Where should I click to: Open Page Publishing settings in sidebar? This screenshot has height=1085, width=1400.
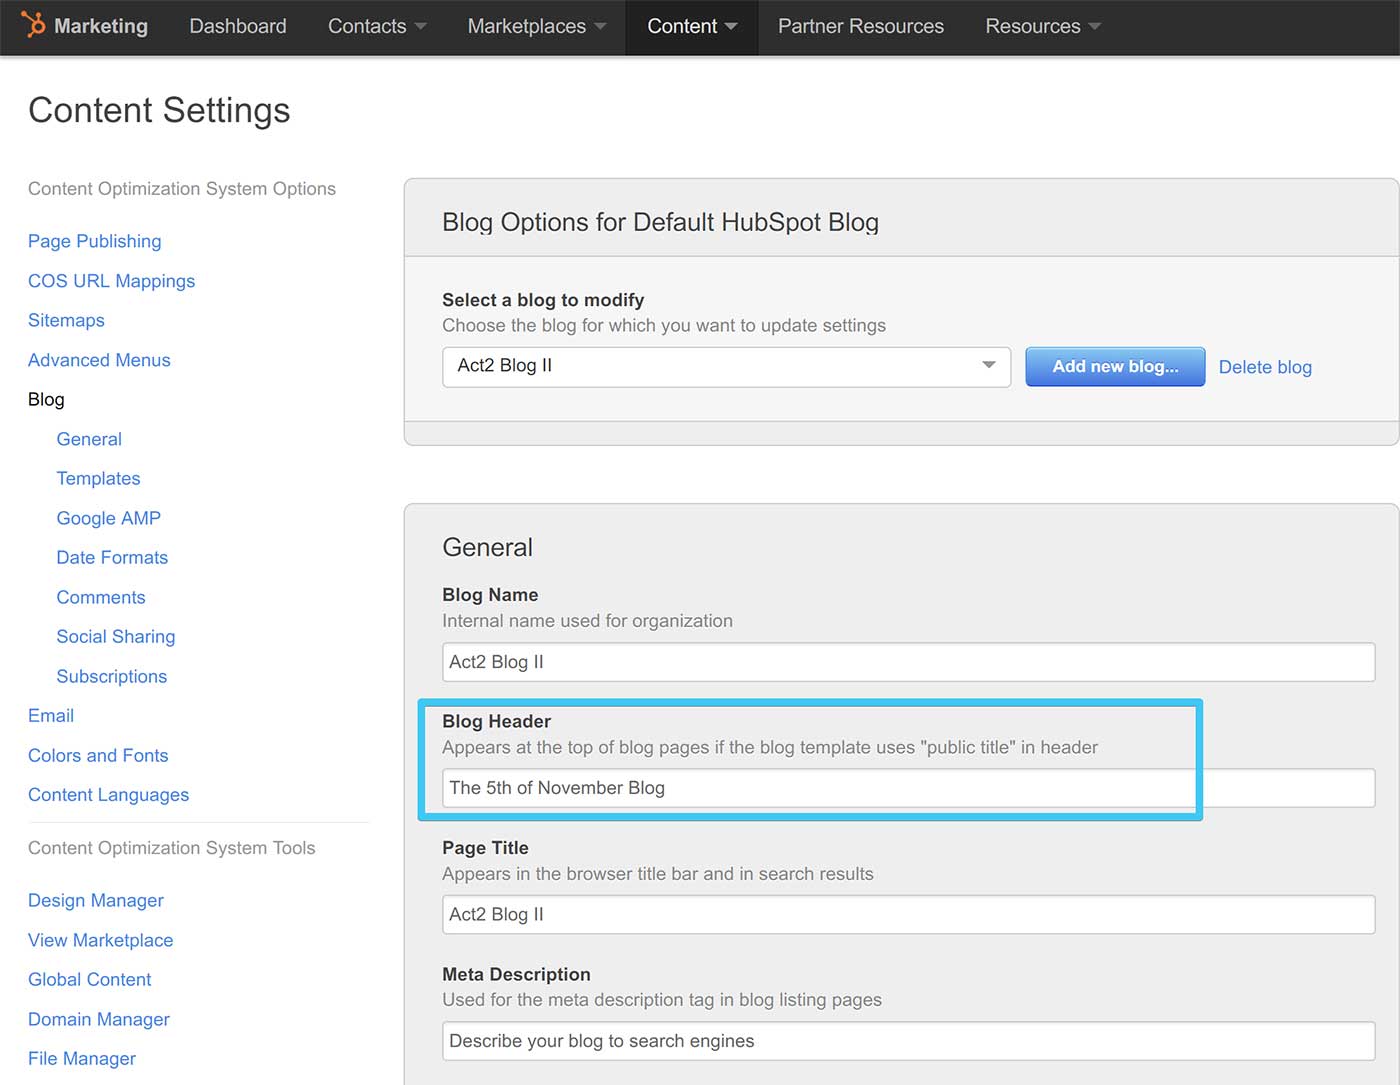click(94, 241)
